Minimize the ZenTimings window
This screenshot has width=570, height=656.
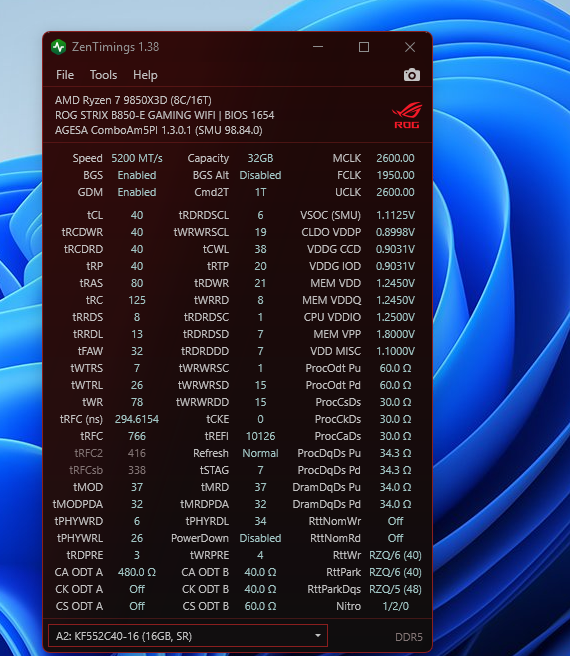click(318, 47)
